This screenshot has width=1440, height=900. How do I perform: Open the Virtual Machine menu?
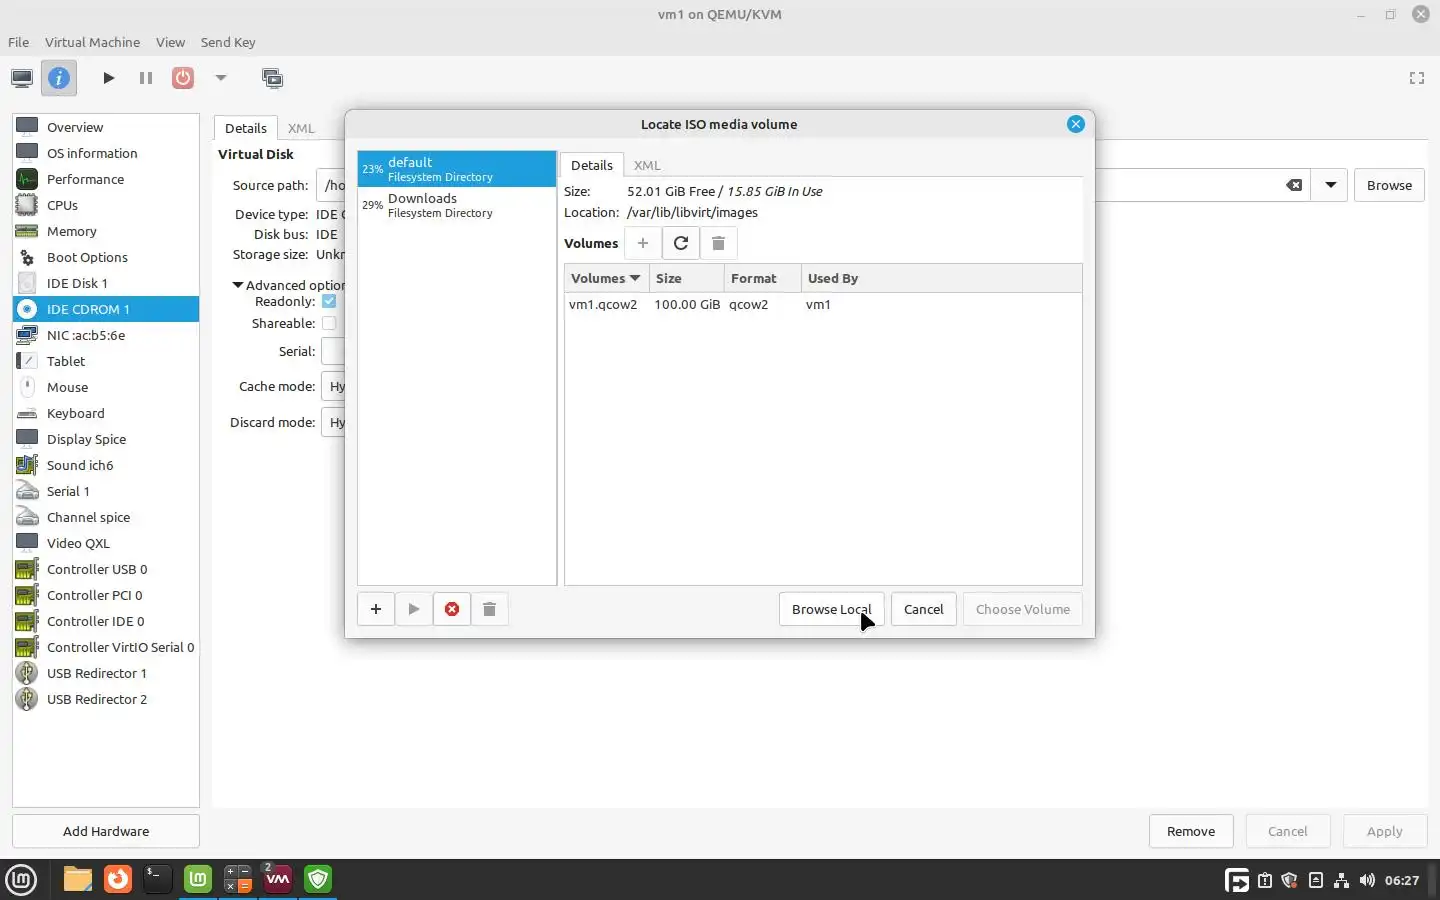92,42
